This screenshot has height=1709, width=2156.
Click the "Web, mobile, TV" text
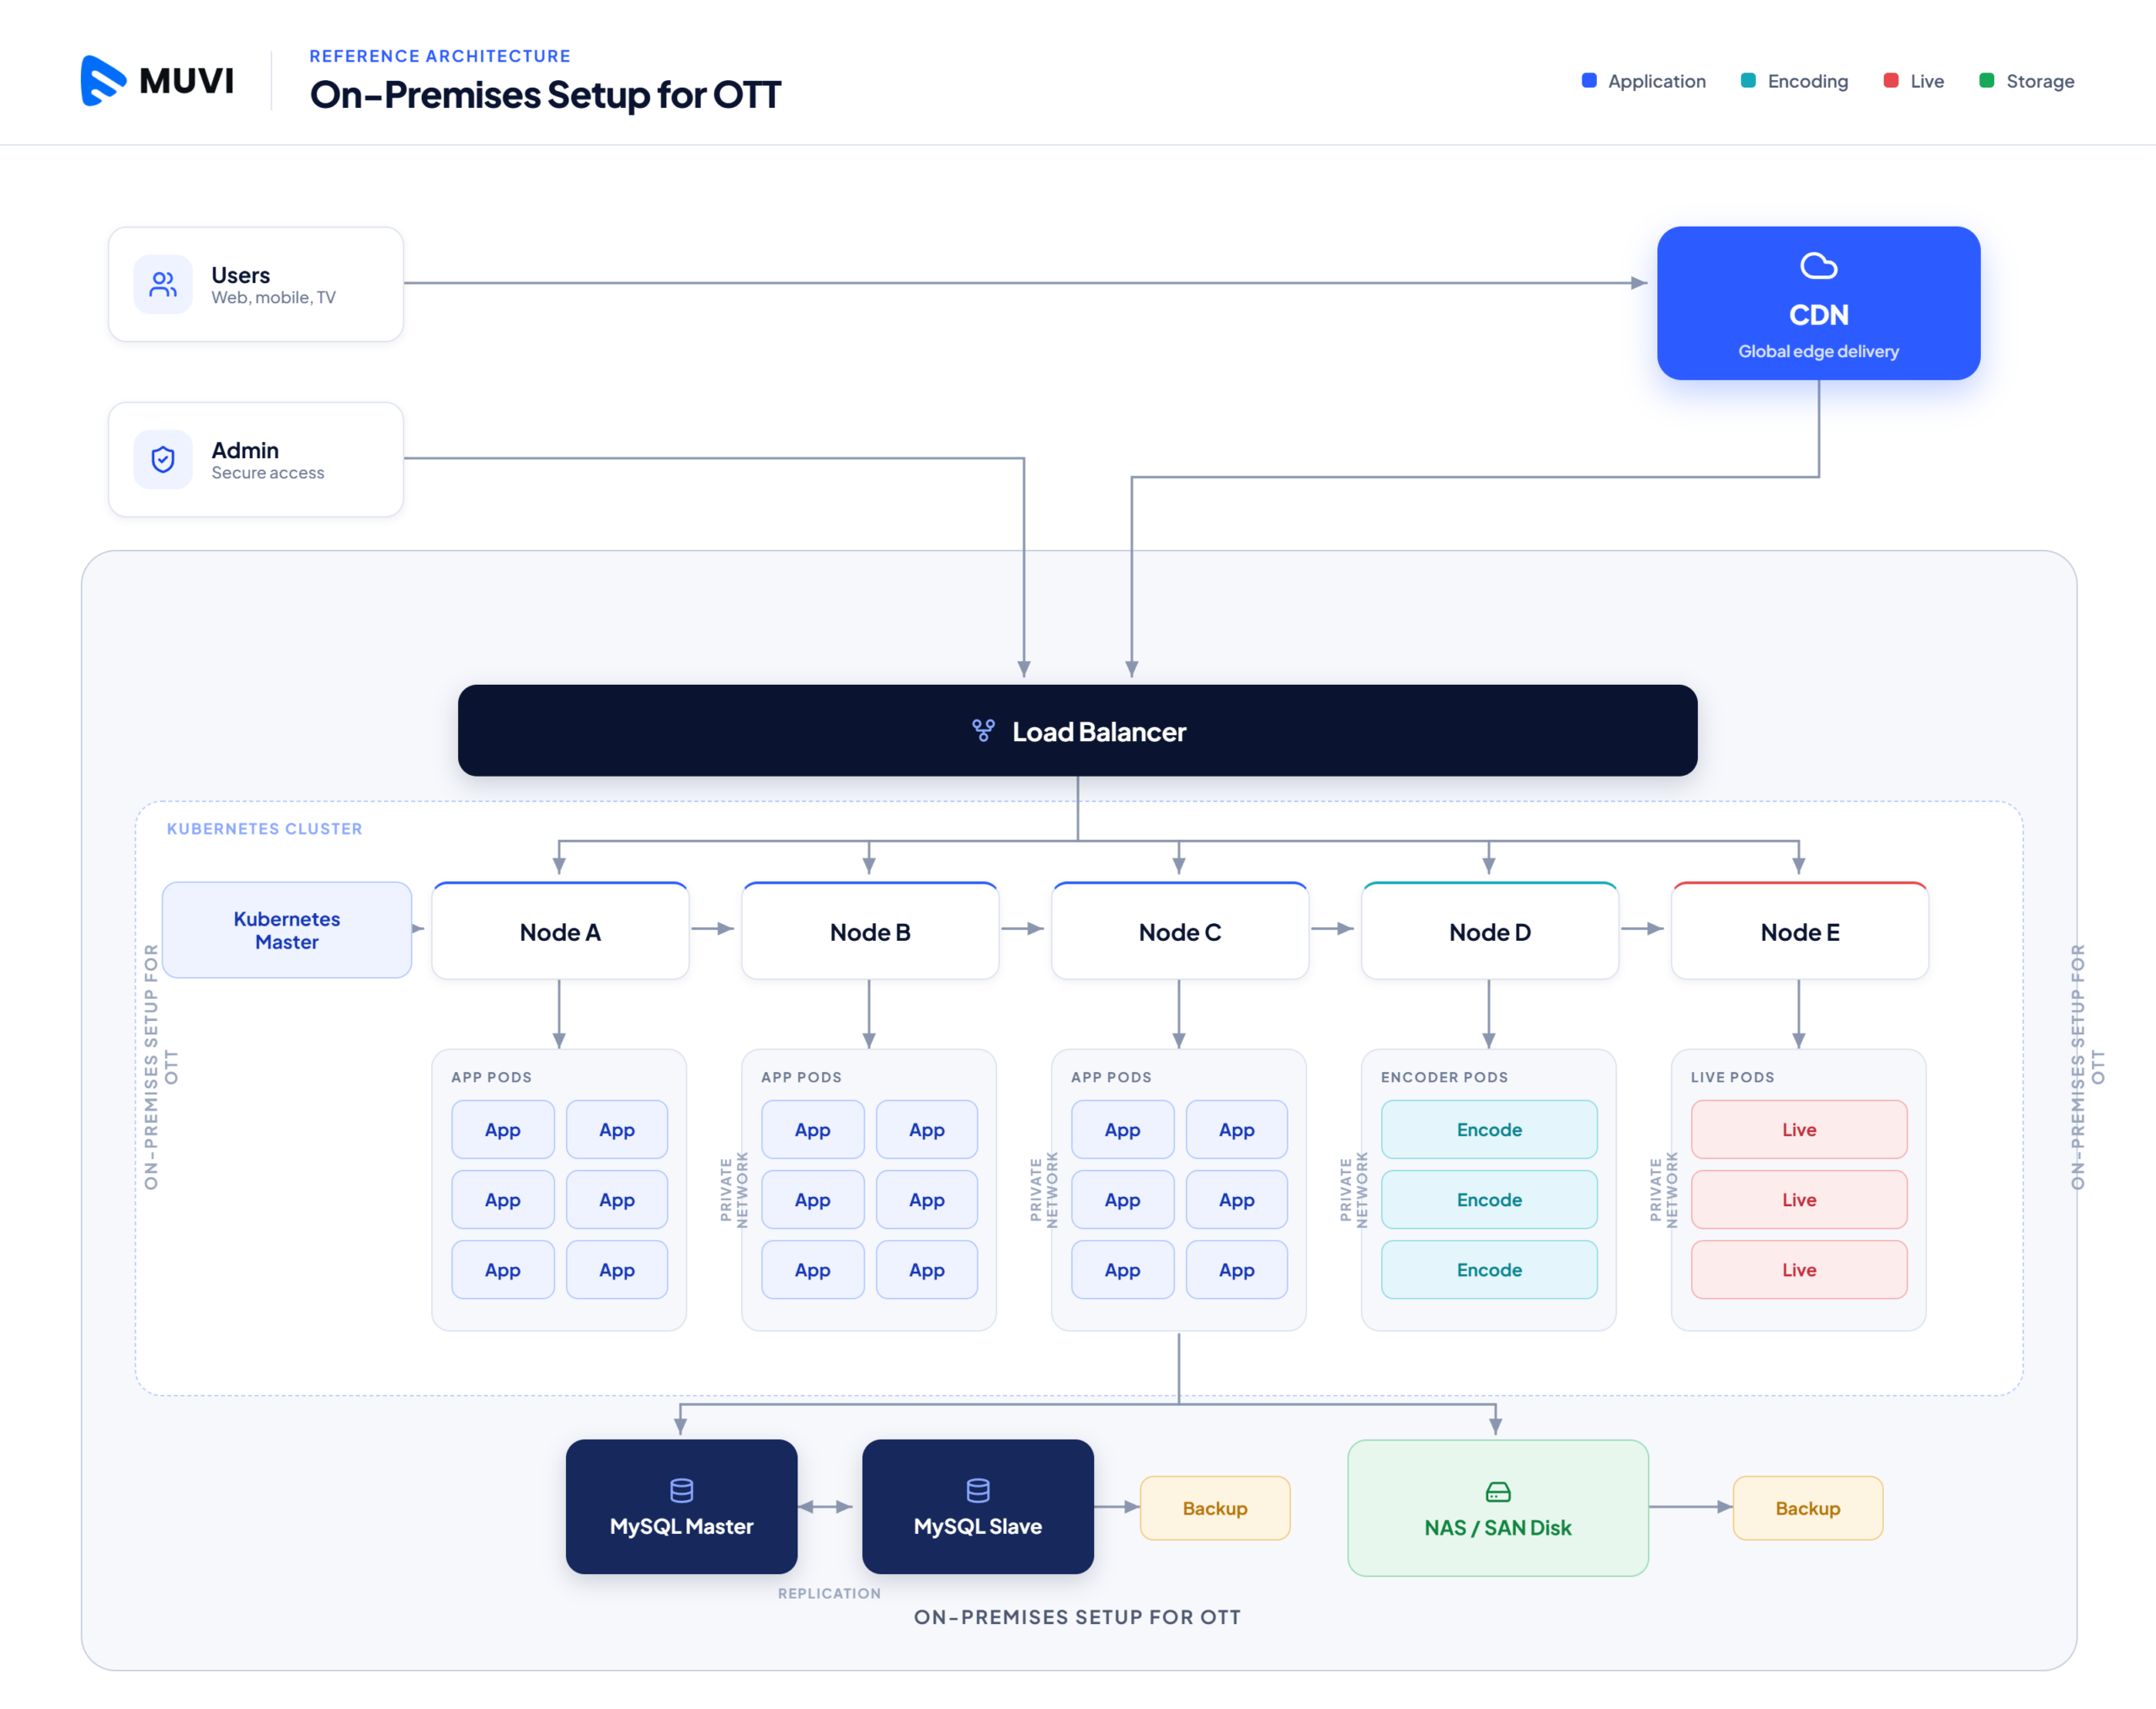pyautogui.click(x=273, y=297)
